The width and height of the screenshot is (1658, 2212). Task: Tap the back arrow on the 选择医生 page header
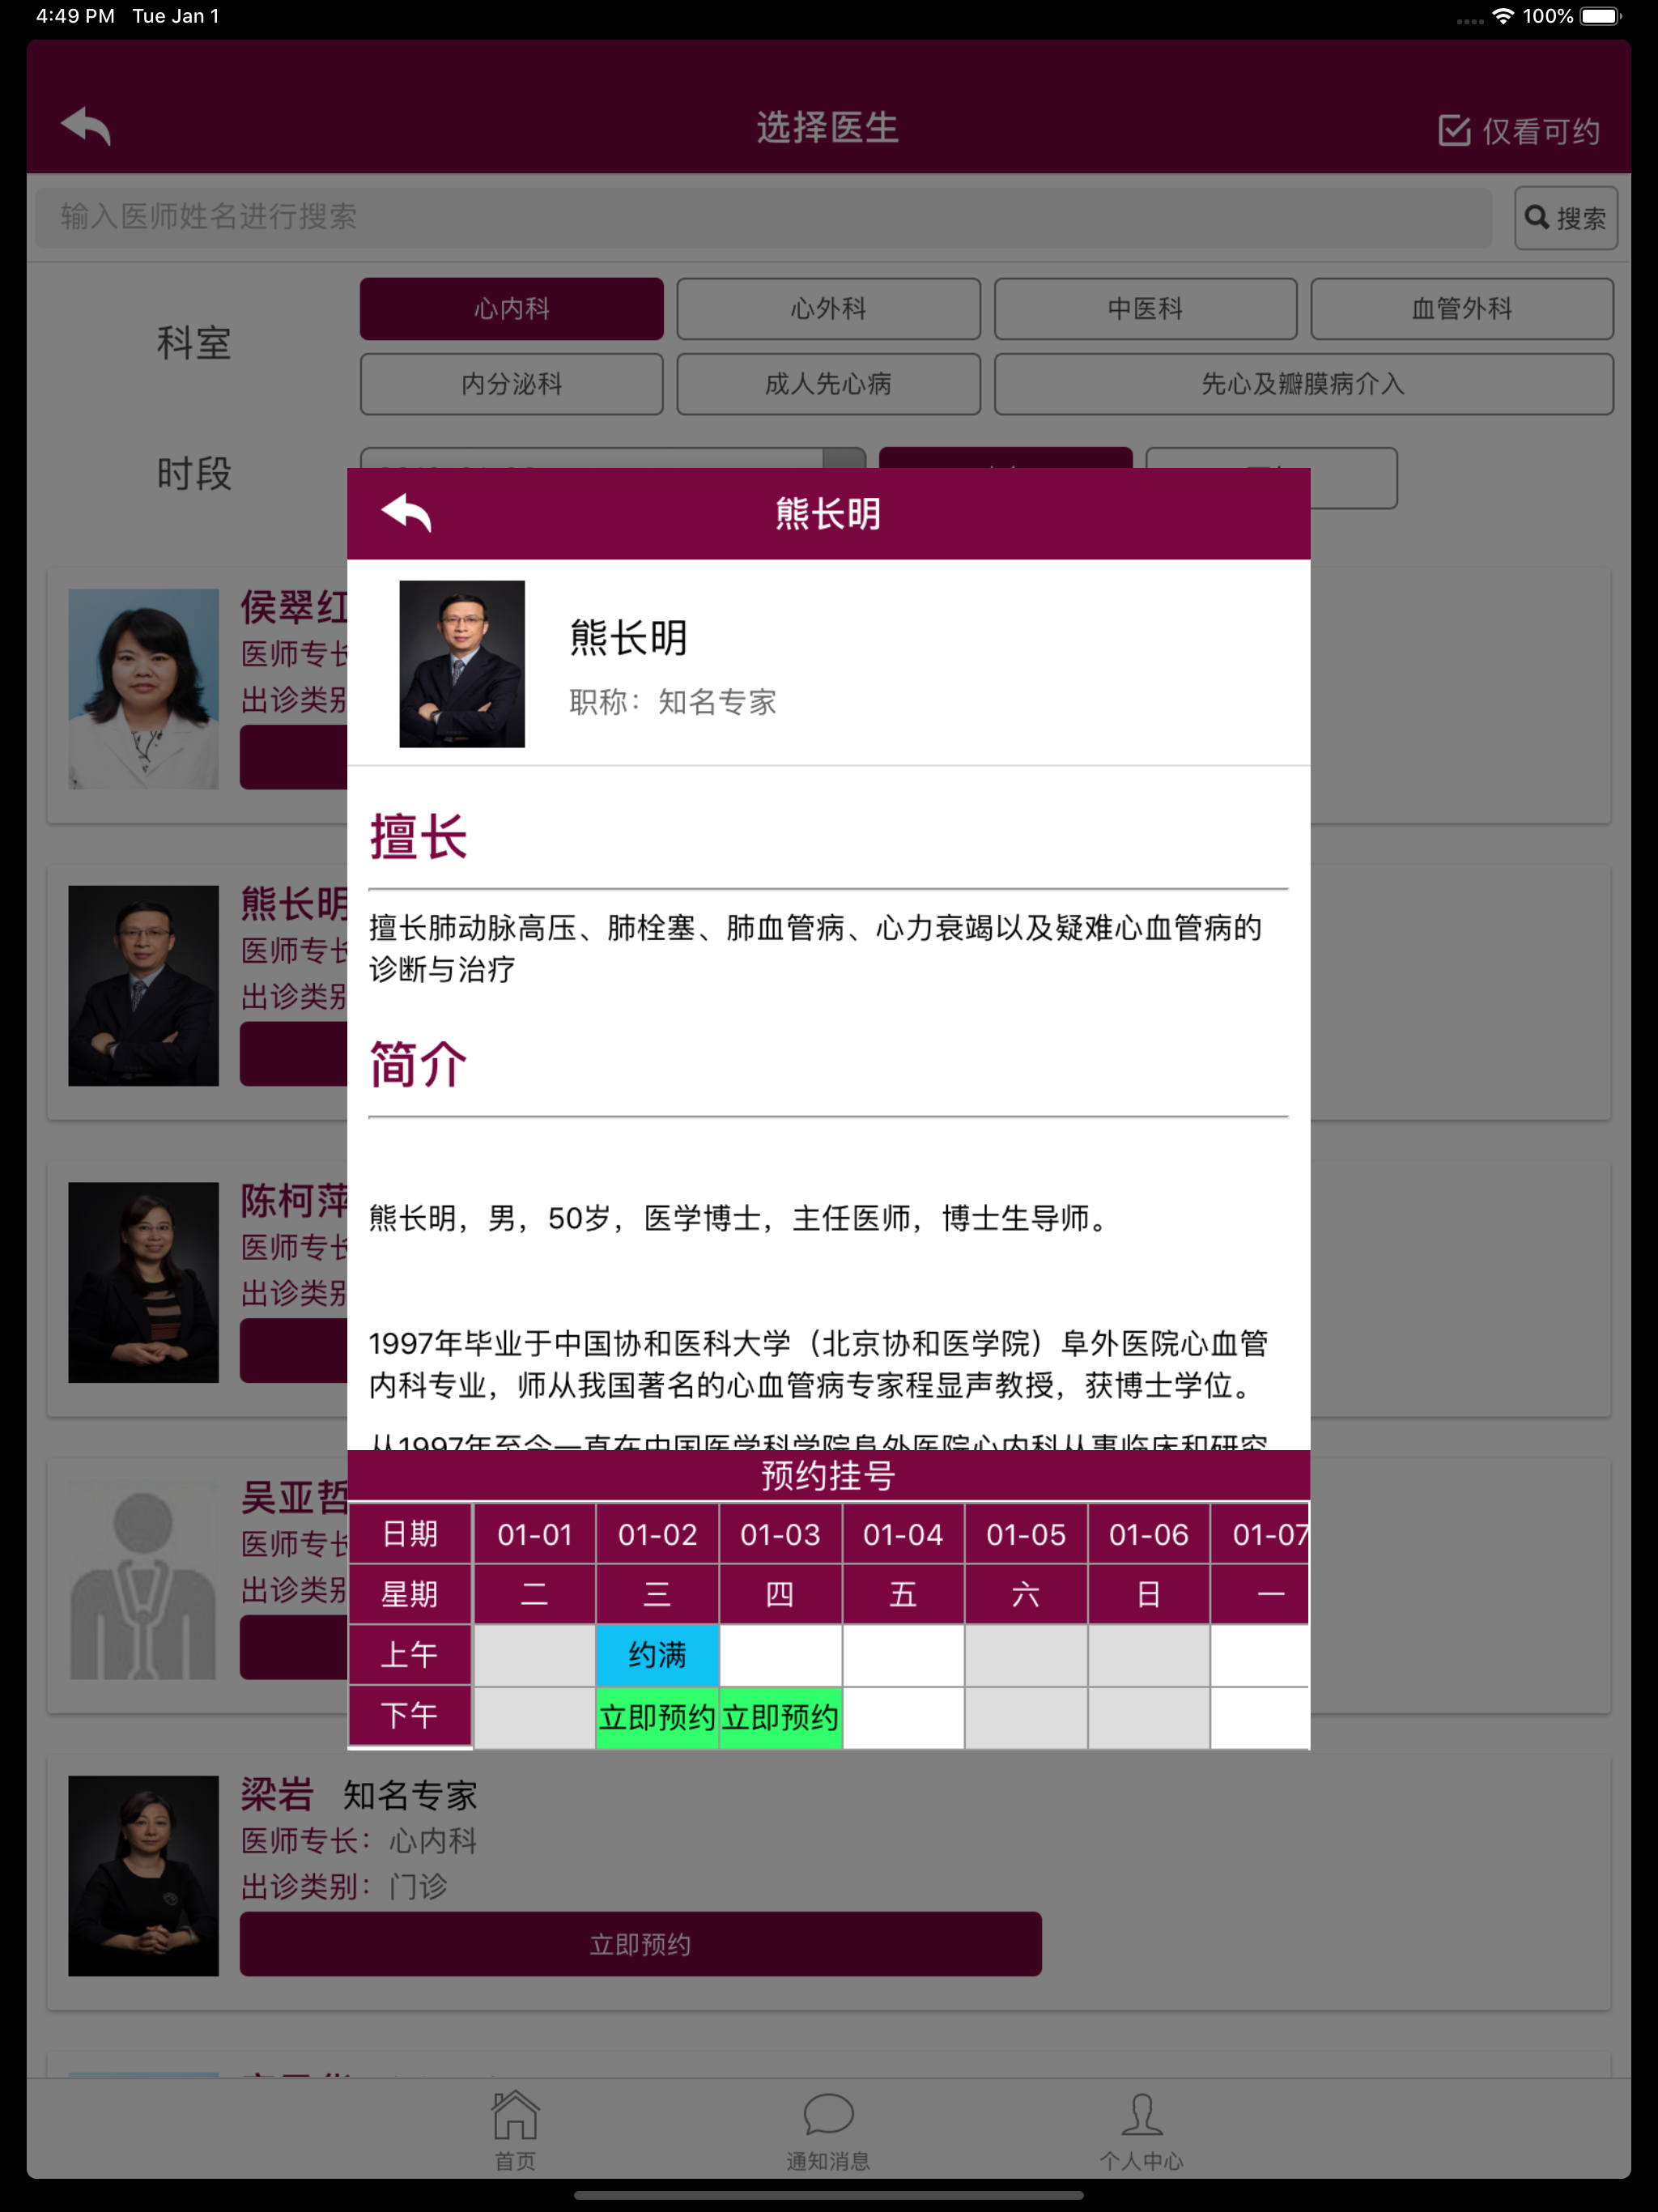click(x=86, y=127)
